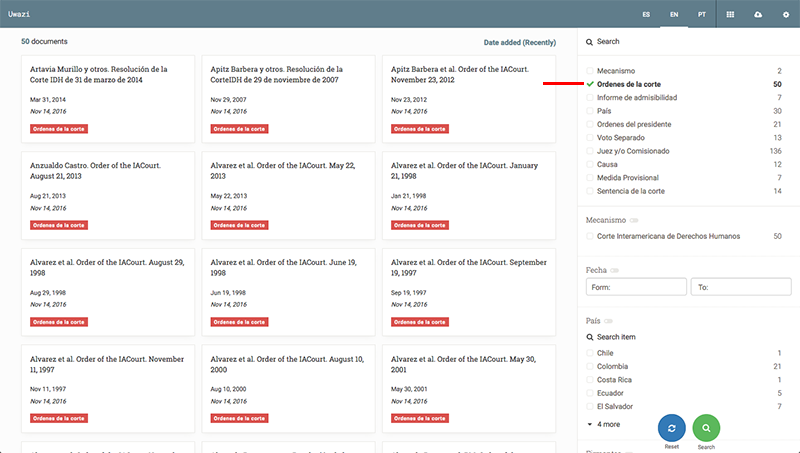The width and height of the screenshot is (800, 453).
Task: Open Alvarez et al. May 30, 2001 card
Action: tap(469, 389)
